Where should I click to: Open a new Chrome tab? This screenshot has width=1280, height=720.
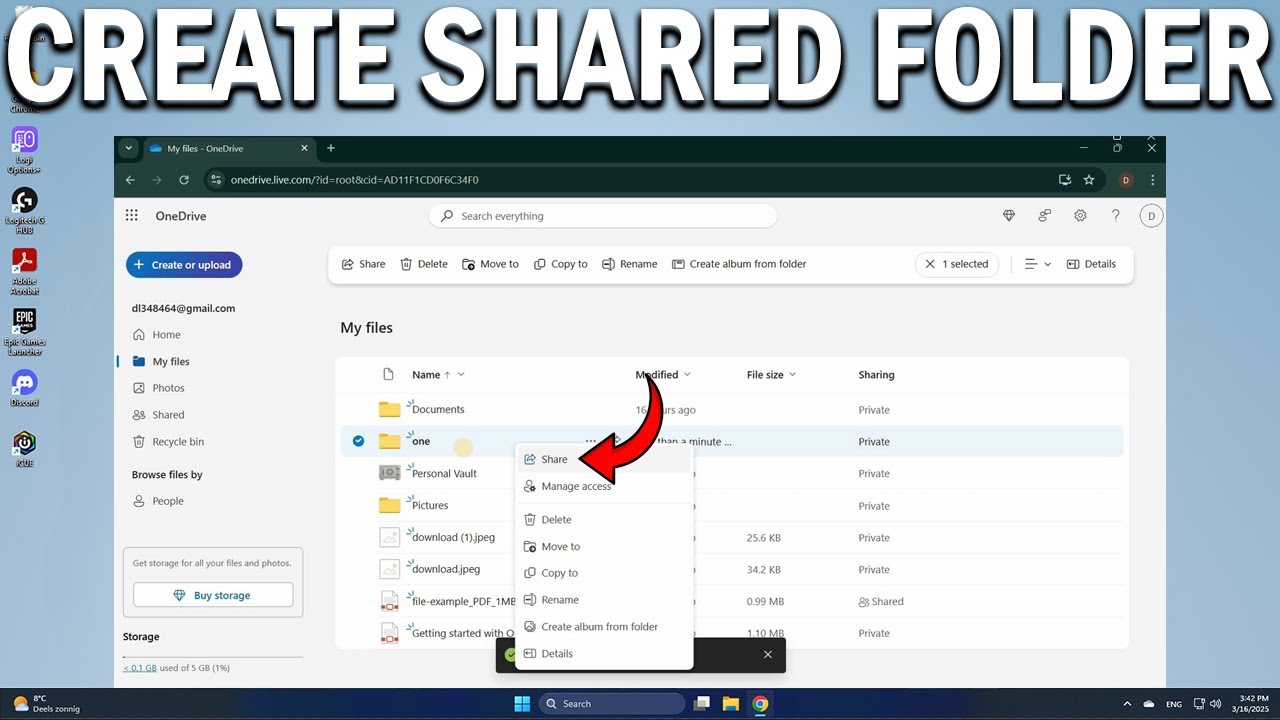[331, 148]
